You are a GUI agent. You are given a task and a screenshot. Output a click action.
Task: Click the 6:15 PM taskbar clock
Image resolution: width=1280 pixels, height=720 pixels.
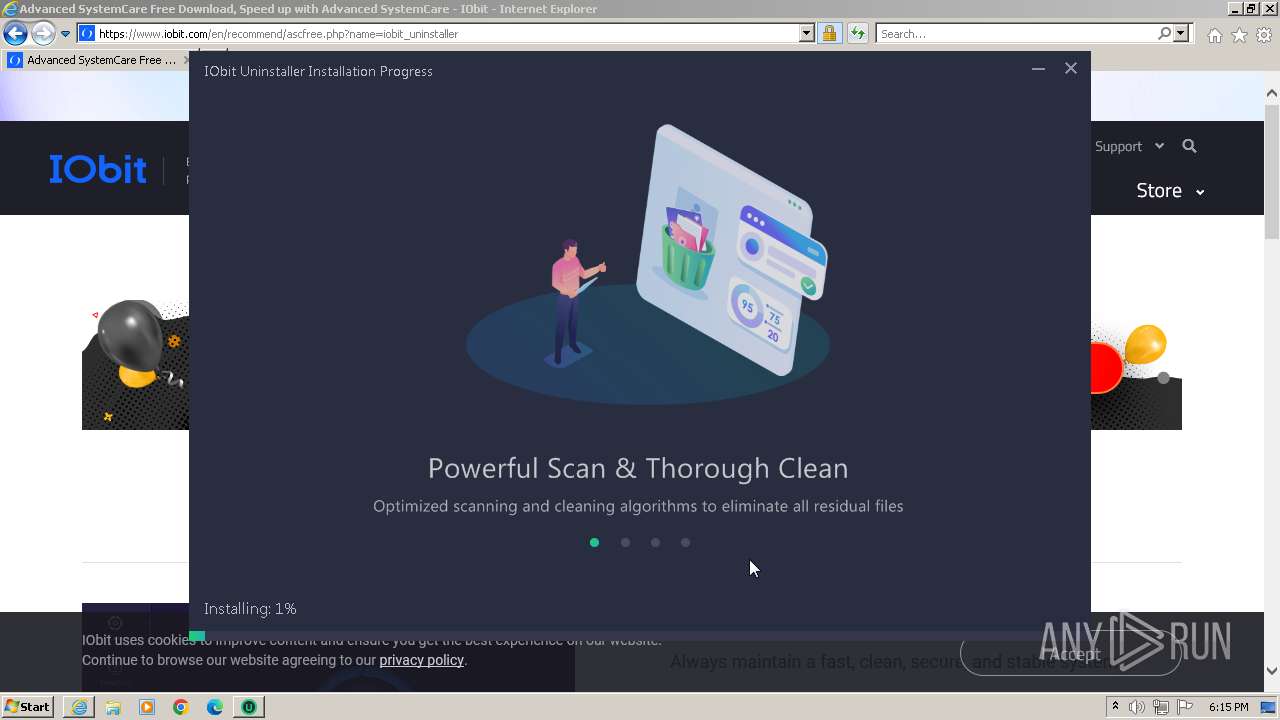click(x=1228, y=707)
